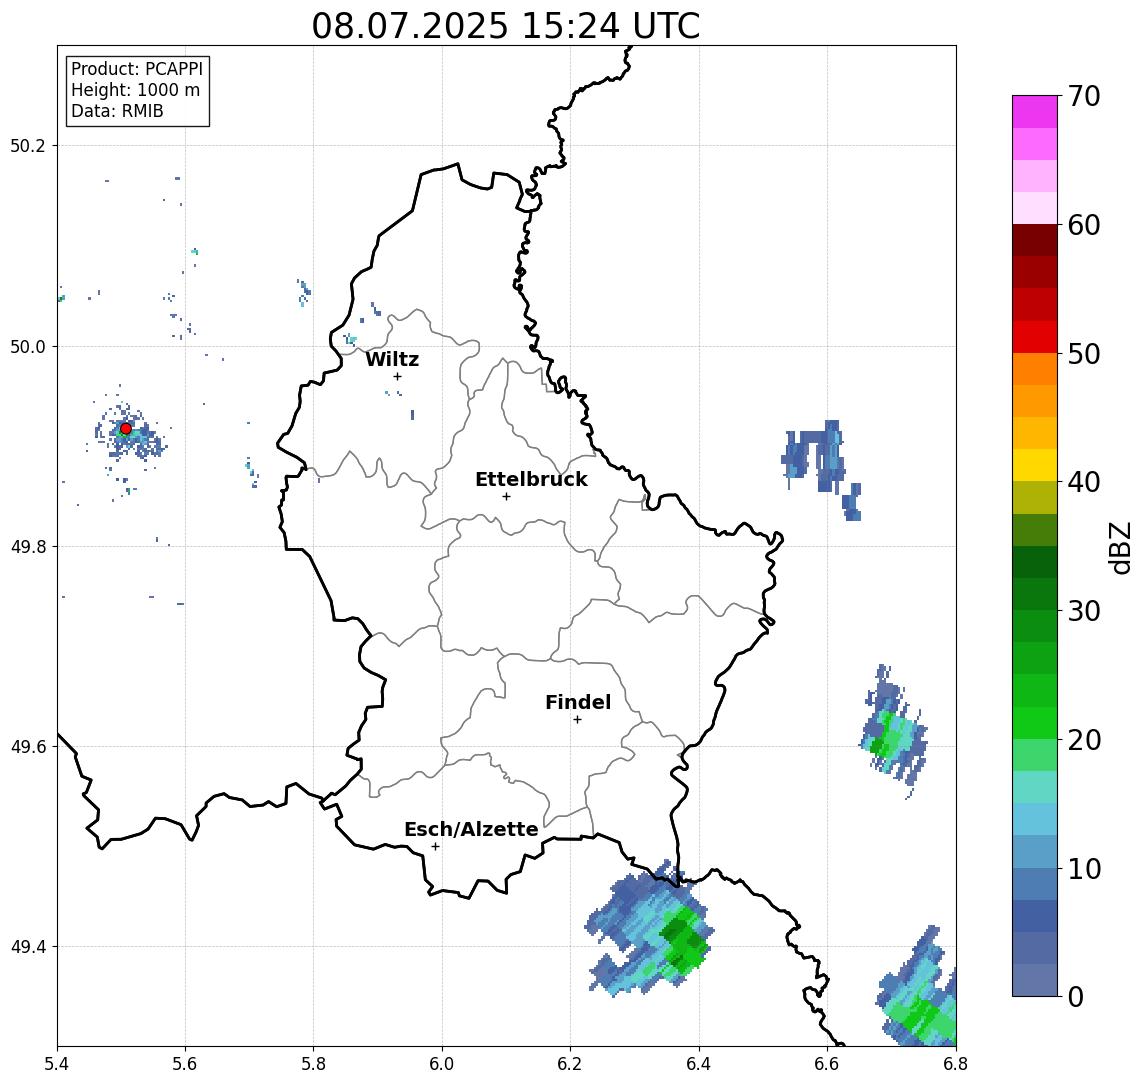1145x1084 pixels.
Task: Click the 5.4 longitude tick label
Action: 57,1064
